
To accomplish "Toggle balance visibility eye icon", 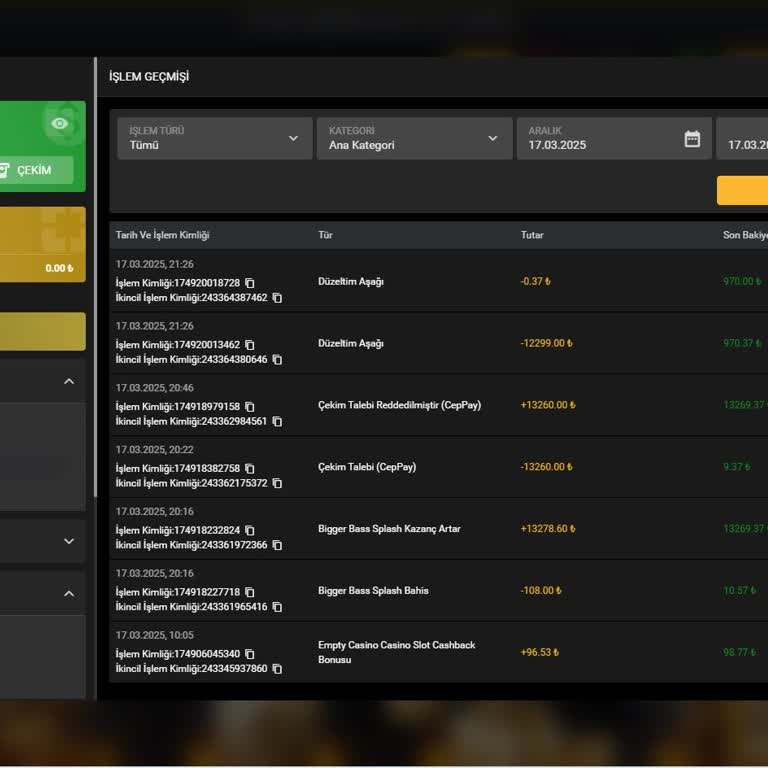I will tap(60, 123).
